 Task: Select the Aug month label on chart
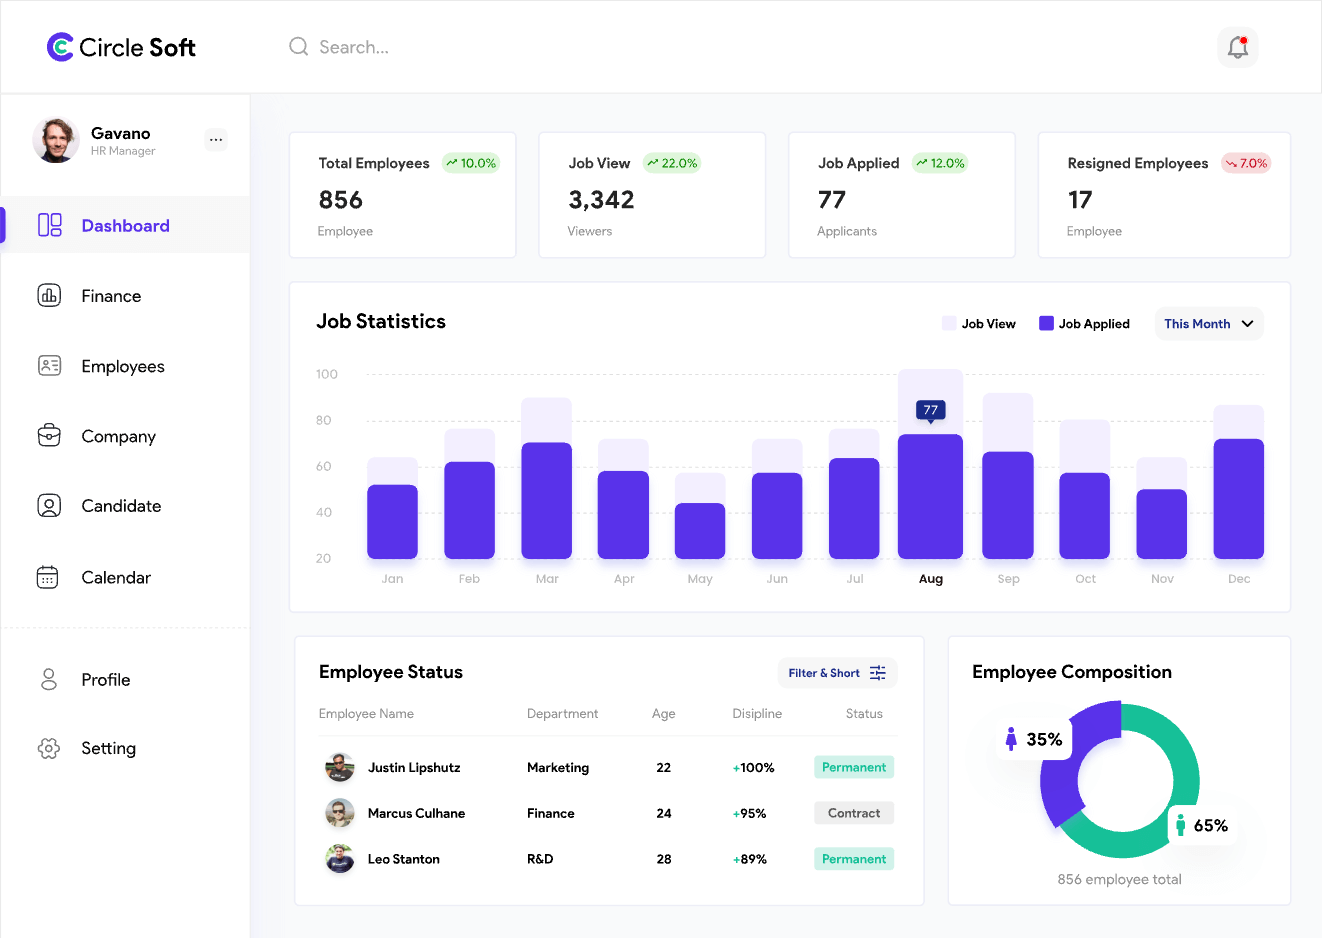[x=930, y=579]
